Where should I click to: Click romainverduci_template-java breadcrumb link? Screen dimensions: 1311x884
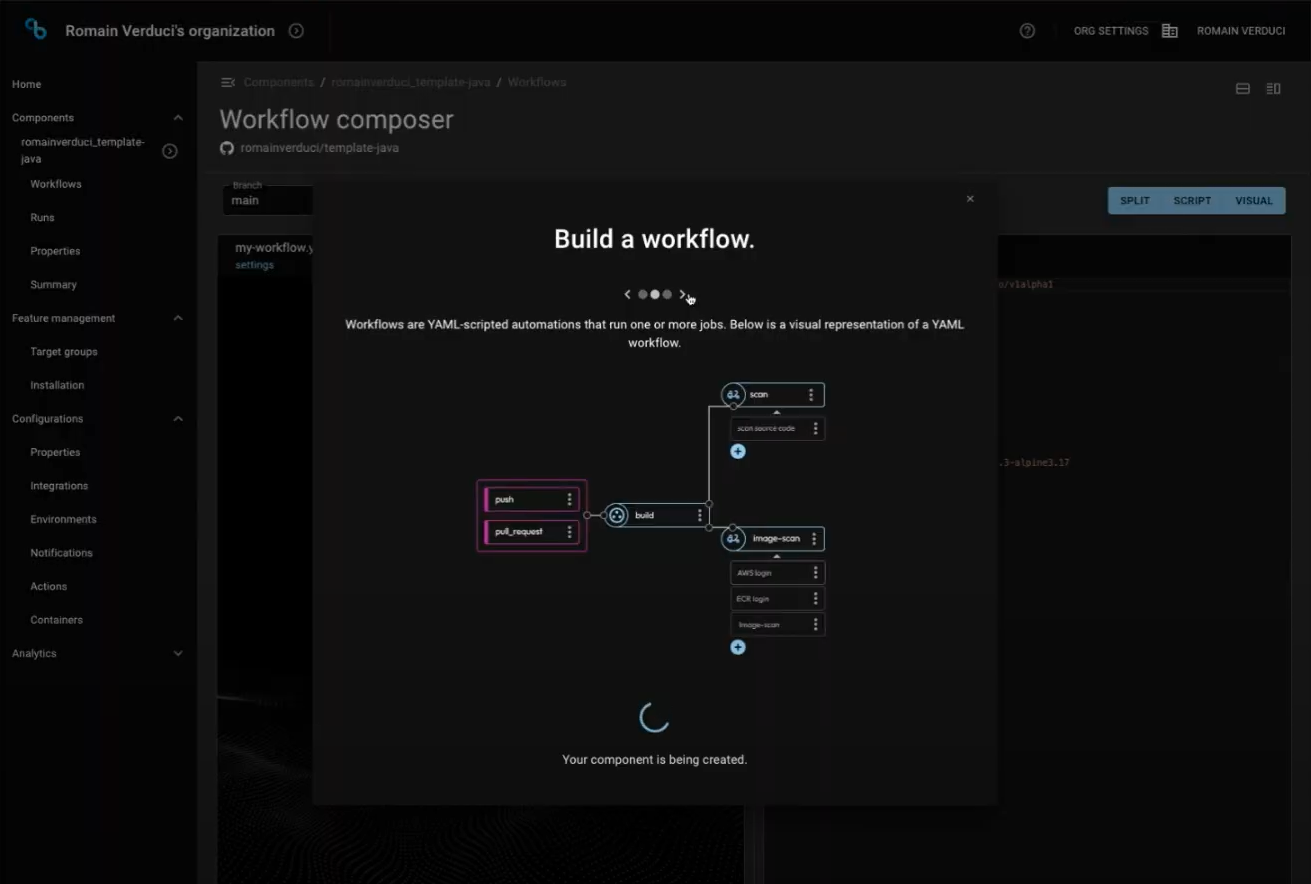coord(411,82)
